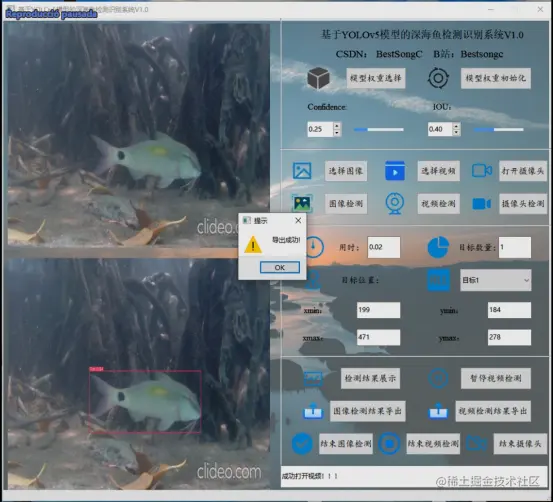Click the blue pie chart target count icon
554x502 pixels.
438,247
